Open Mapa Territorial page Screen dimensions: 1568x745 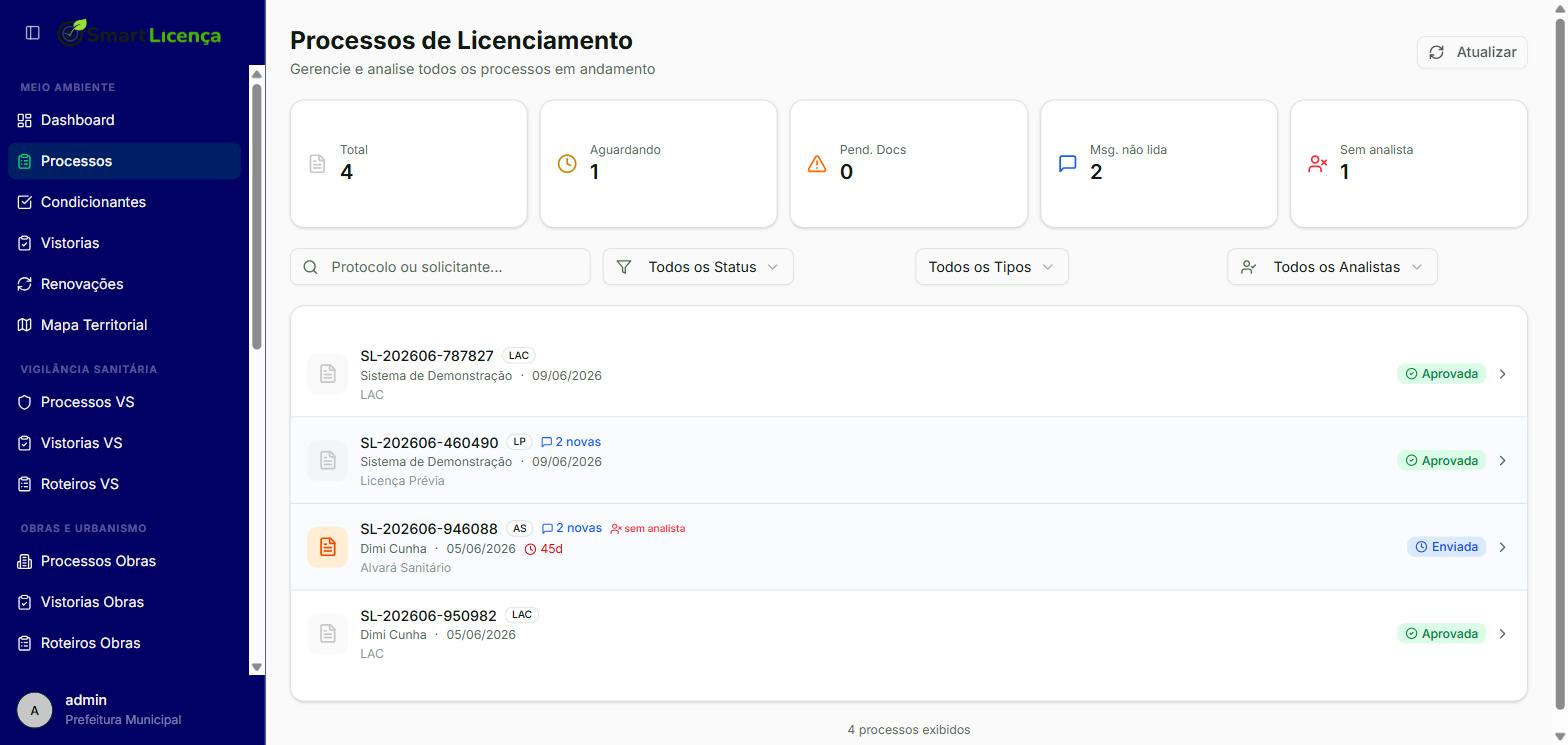click(124, 325)
